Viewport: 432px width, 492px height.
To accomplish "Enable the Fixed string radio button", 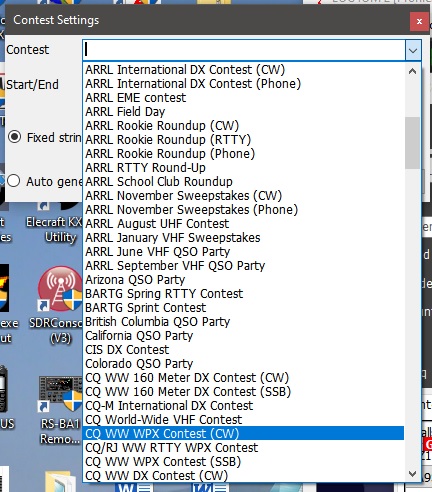I will pyautogui.click(x=15, y=137).
